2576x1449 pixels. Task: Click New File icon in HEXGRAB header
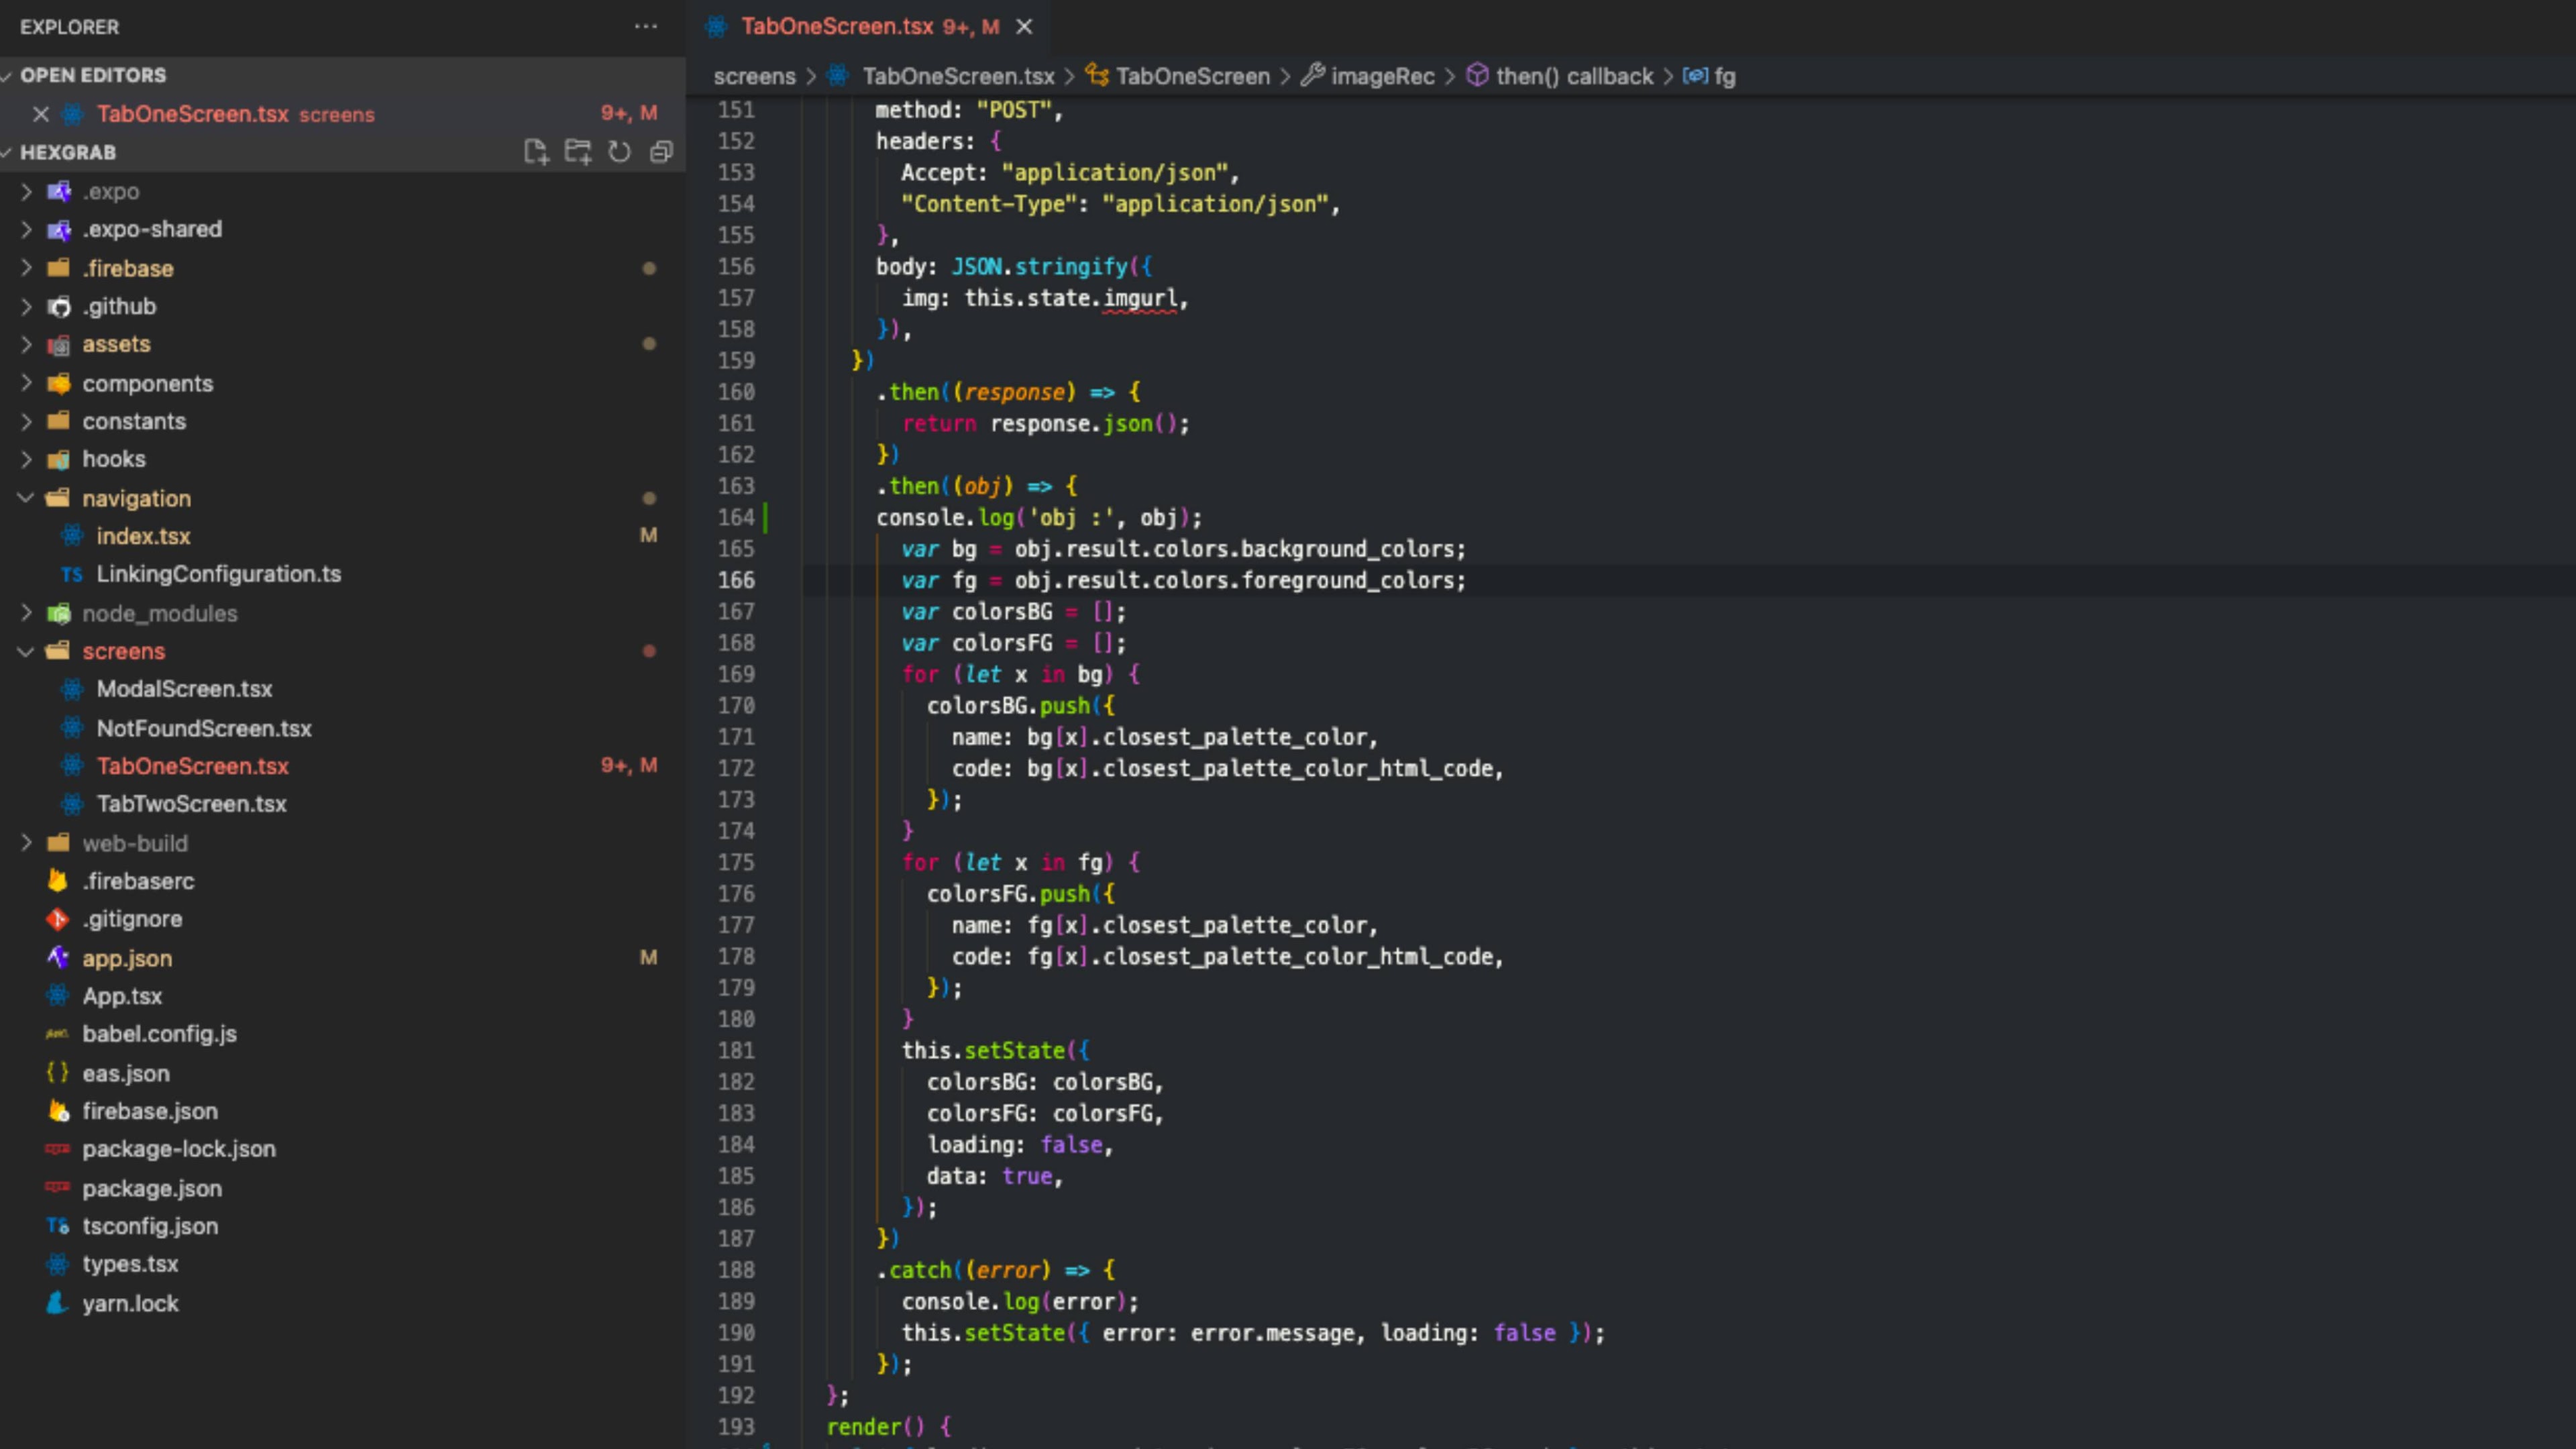536,152
